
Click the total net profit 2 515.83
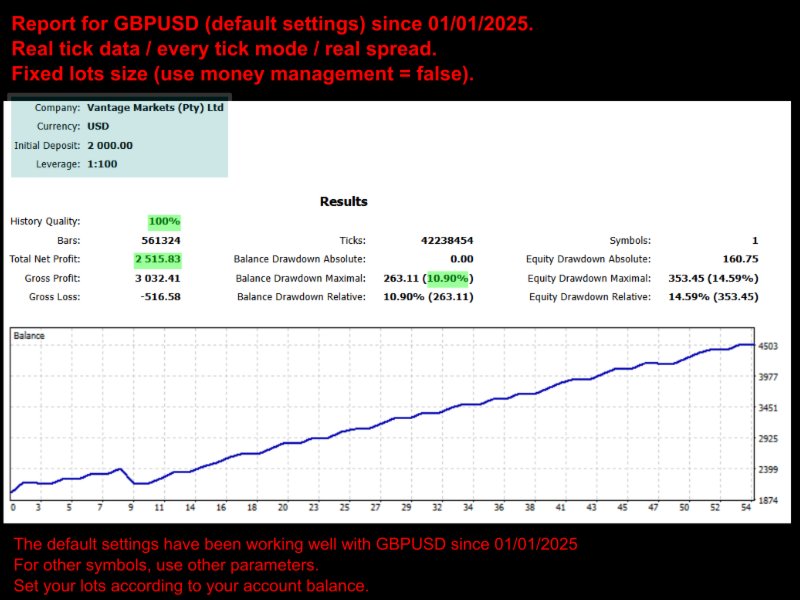[x=158, y=259]
